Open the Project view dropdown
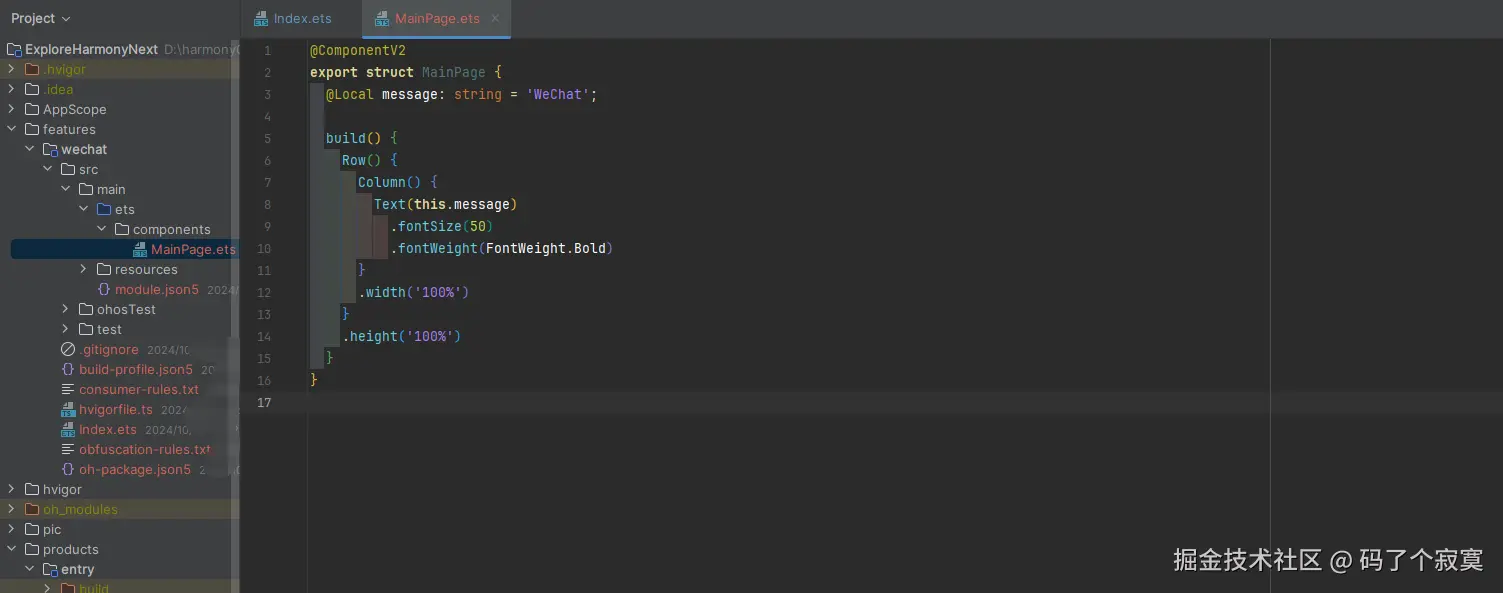 pos(41,18)
